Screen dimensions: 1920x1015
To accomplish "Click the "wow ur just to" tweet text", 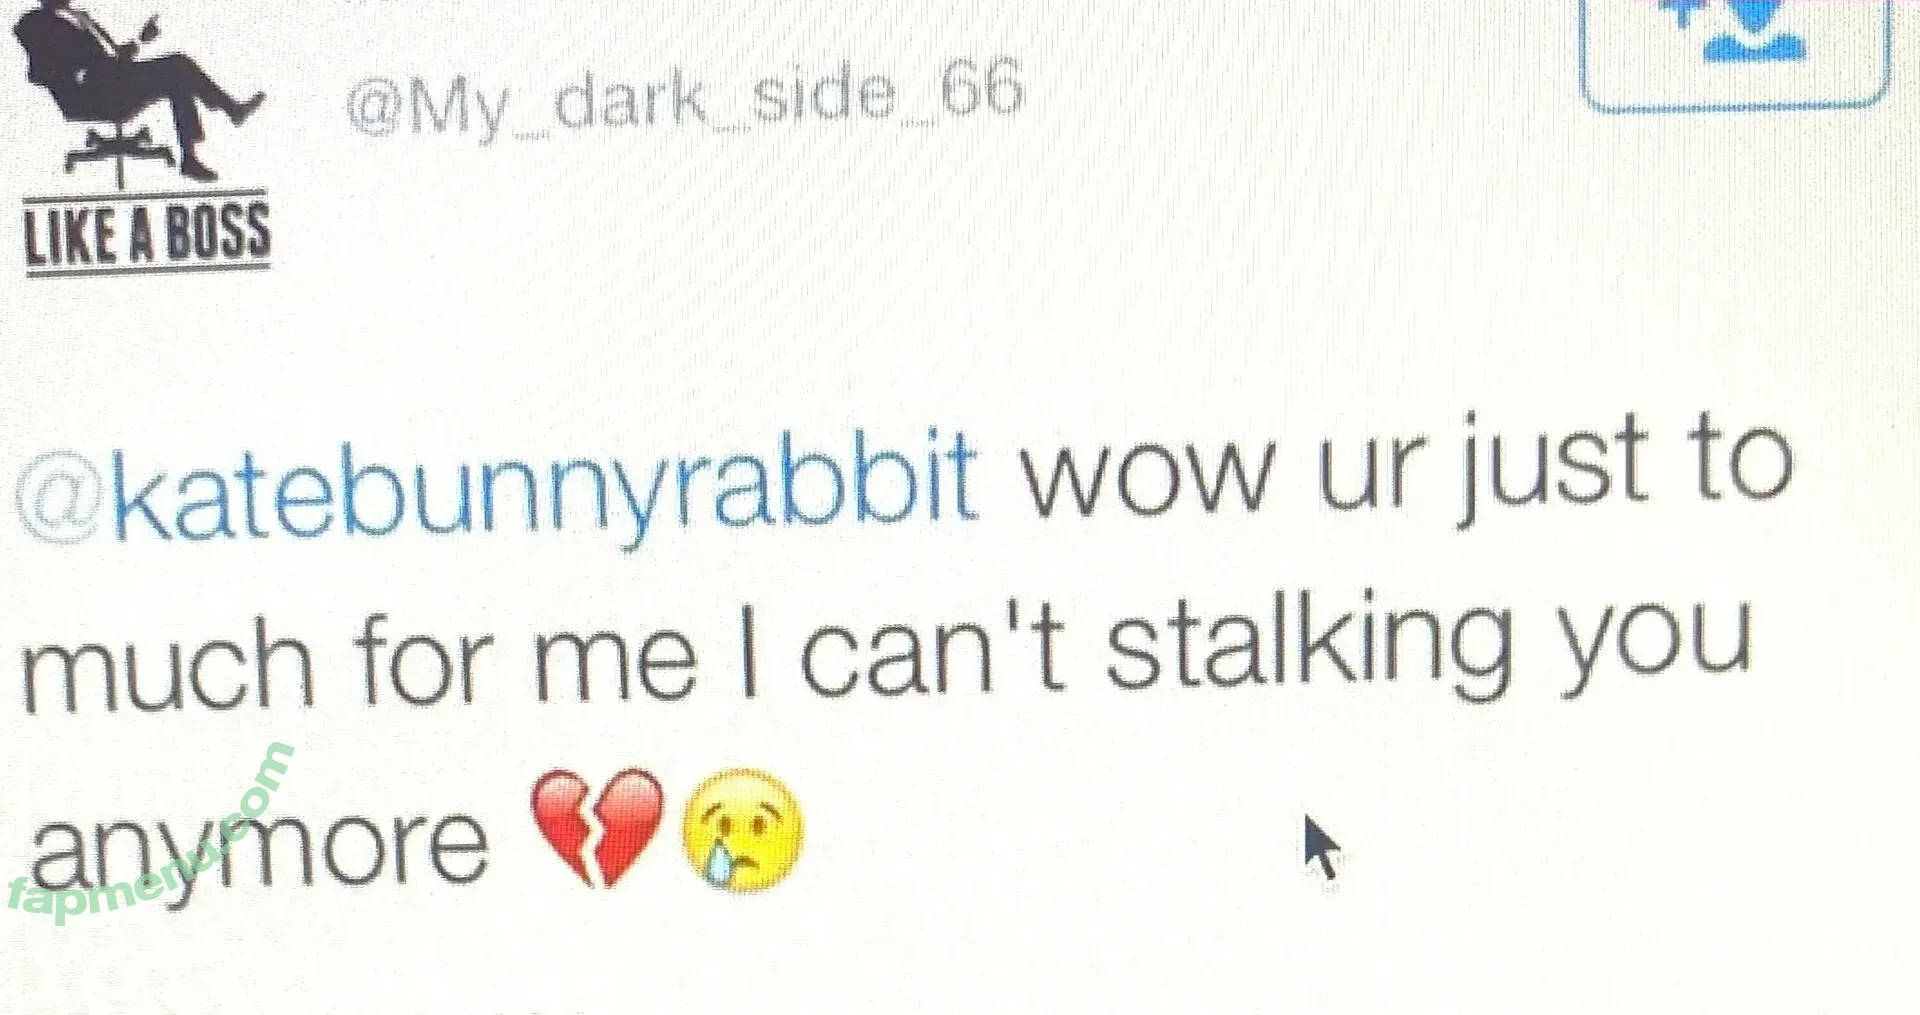I will click(x=1406, y=468).
